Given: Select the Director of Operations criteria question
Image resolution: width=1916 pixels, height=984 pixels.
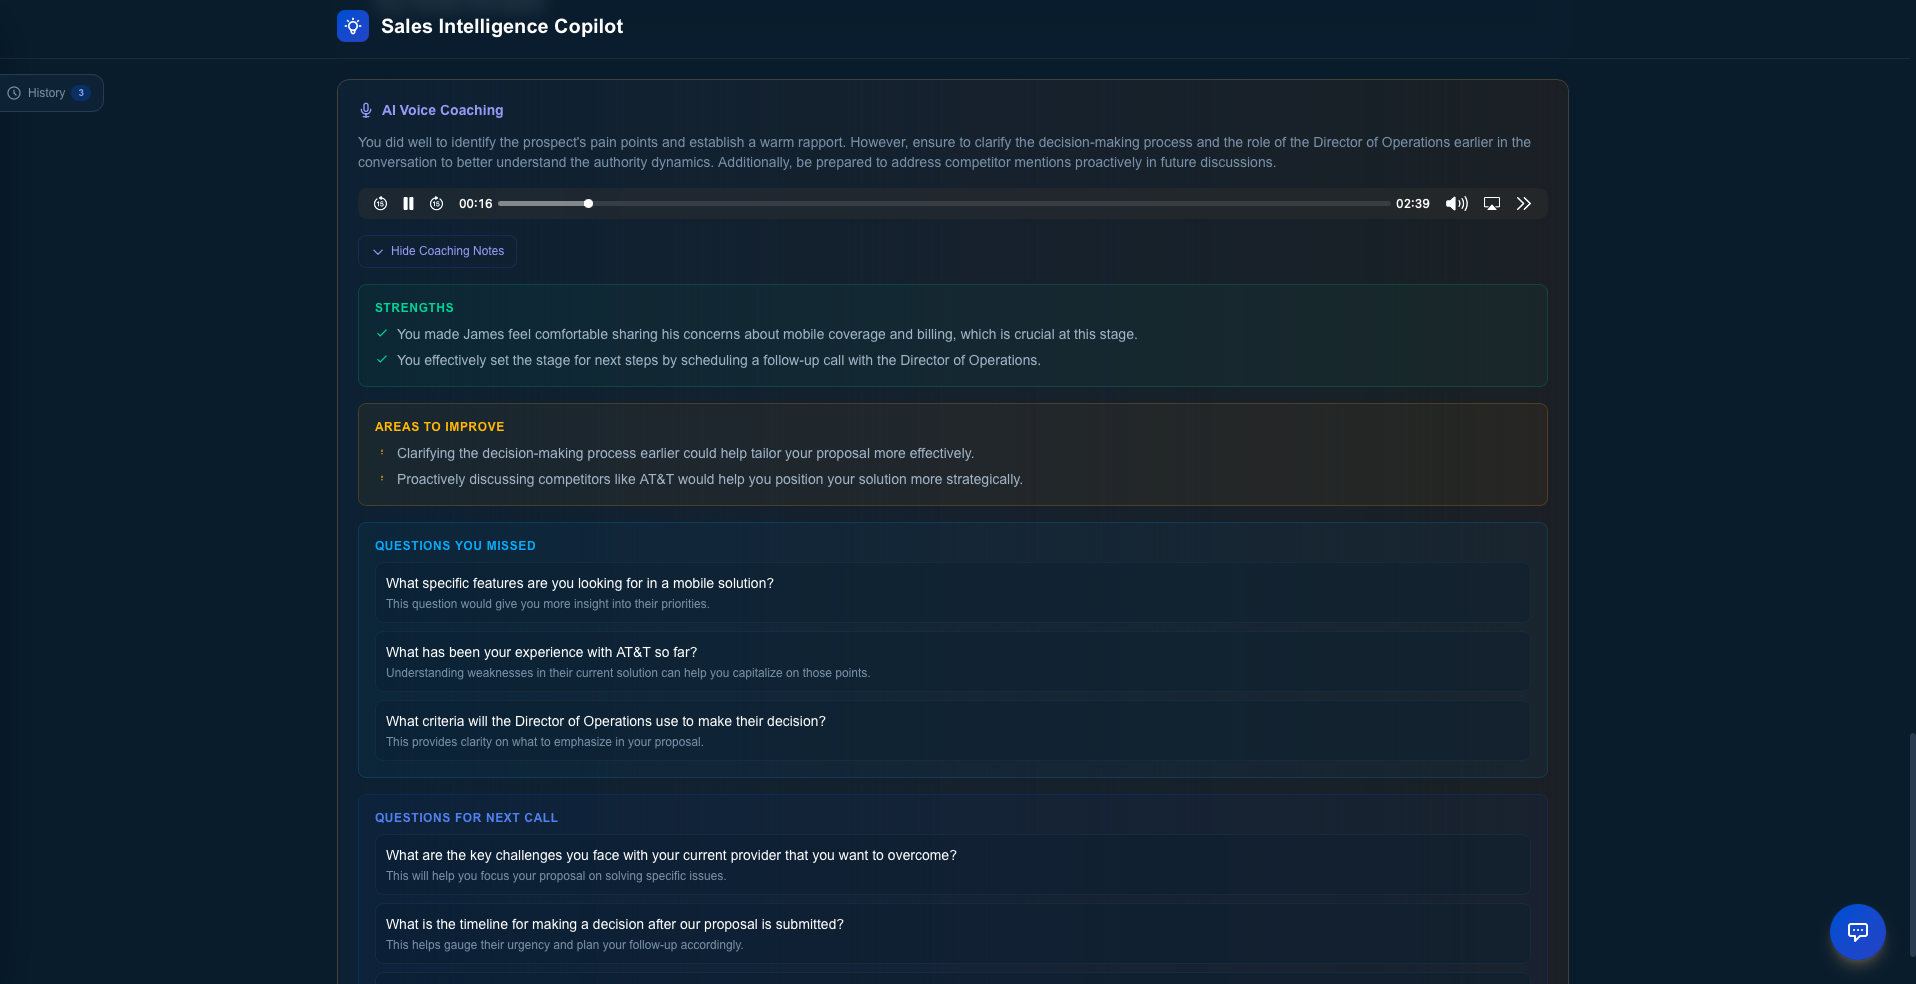Looking at the screenshot, I should [x=952, y=730].
